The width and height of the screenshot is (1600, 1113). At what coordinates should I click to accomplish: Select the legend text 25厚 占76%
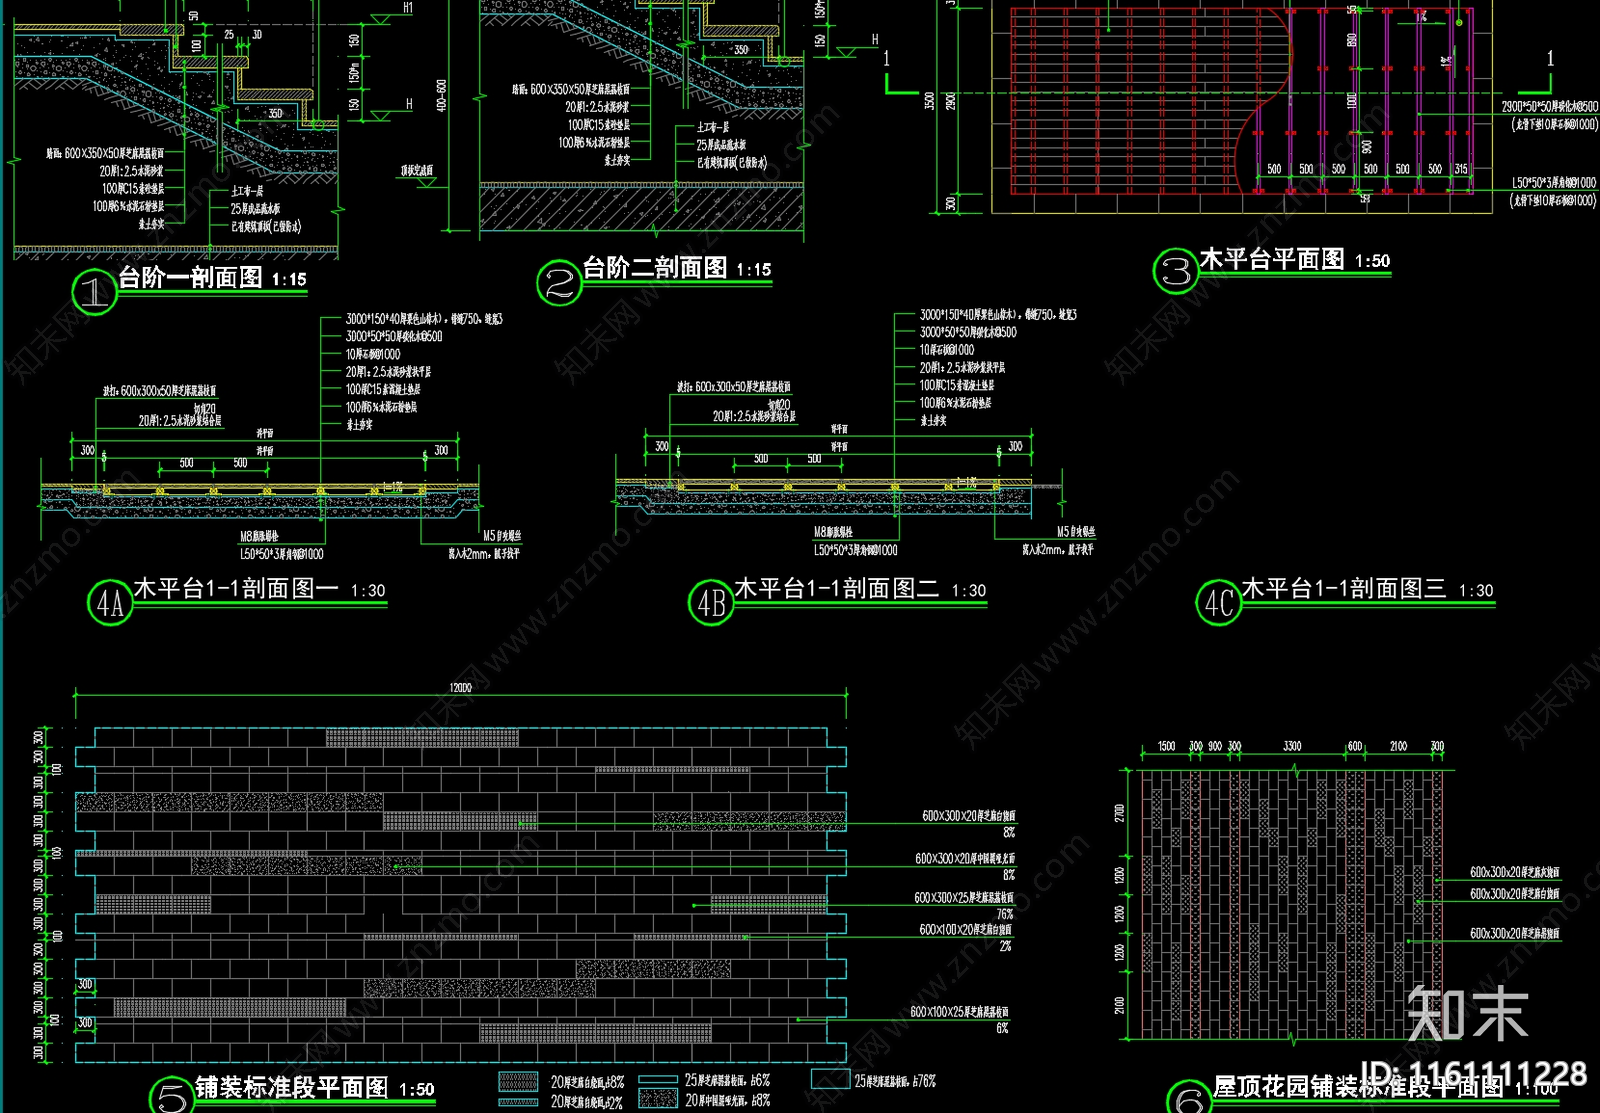coord(895,1081)
